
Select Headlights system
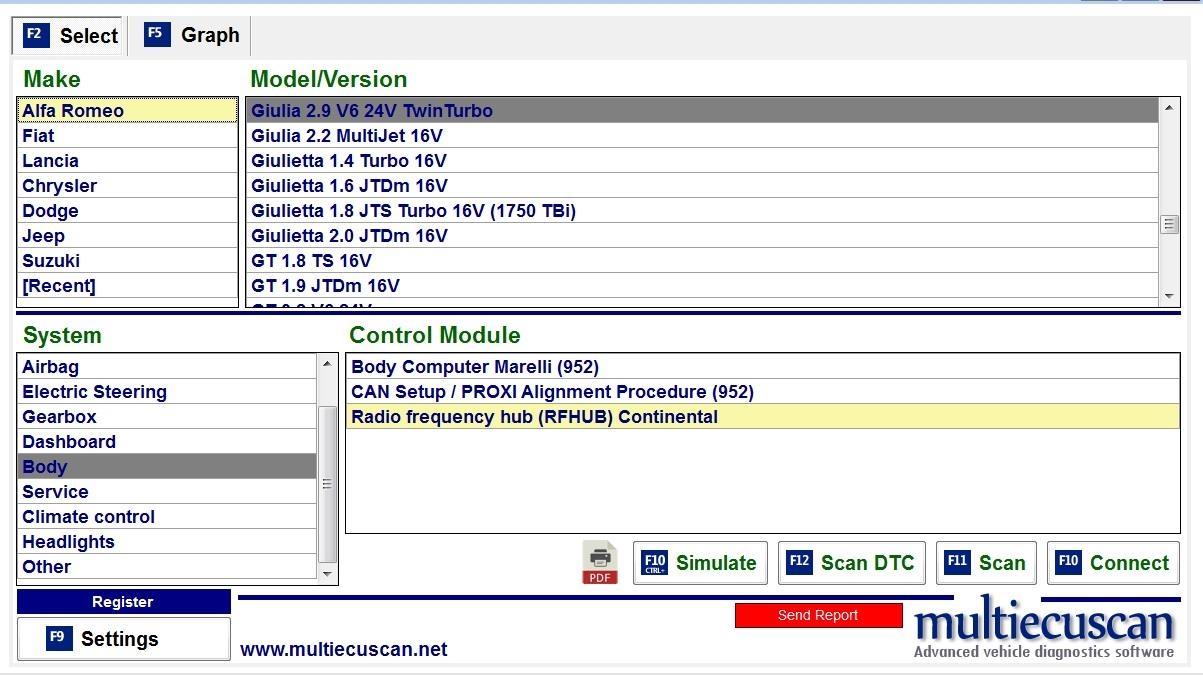167,542
